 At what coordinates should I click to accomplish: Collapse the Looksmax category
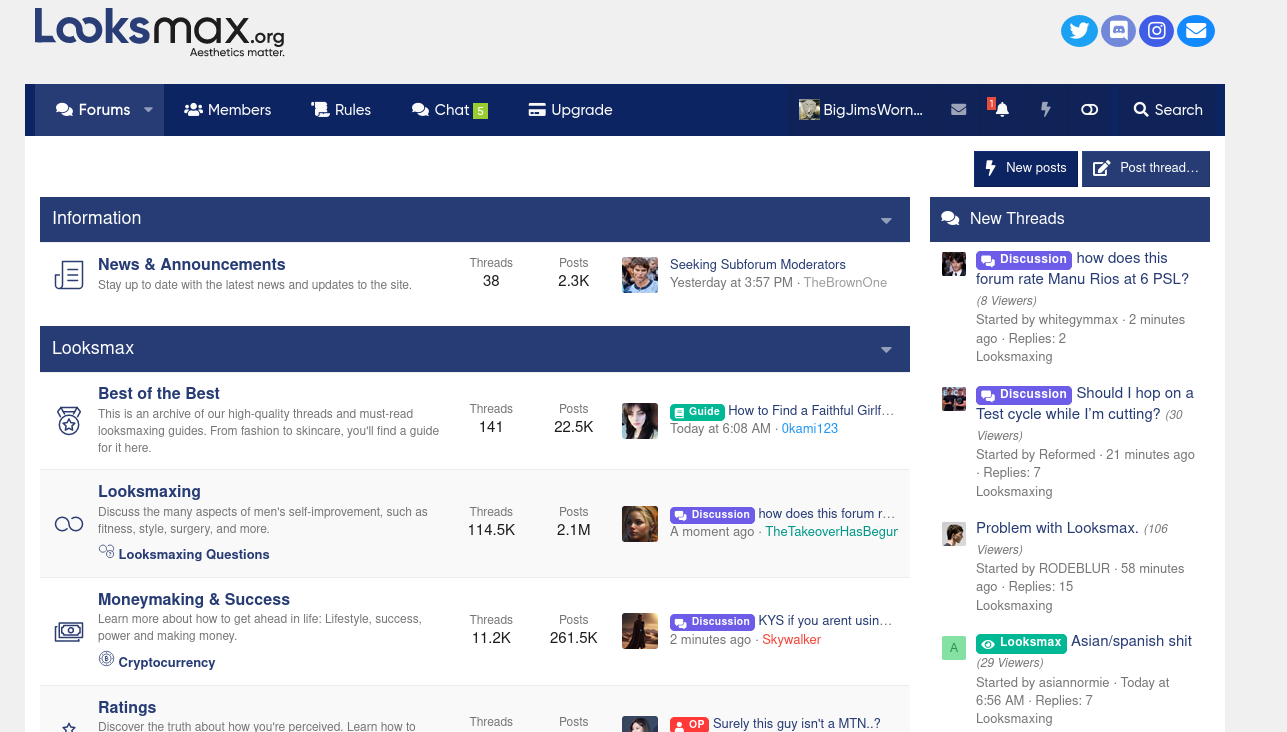[886, 350]
